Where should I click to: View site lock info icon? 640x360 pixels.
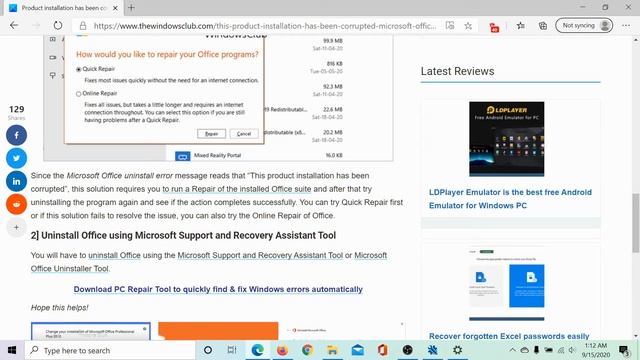[x=83, y=26]
